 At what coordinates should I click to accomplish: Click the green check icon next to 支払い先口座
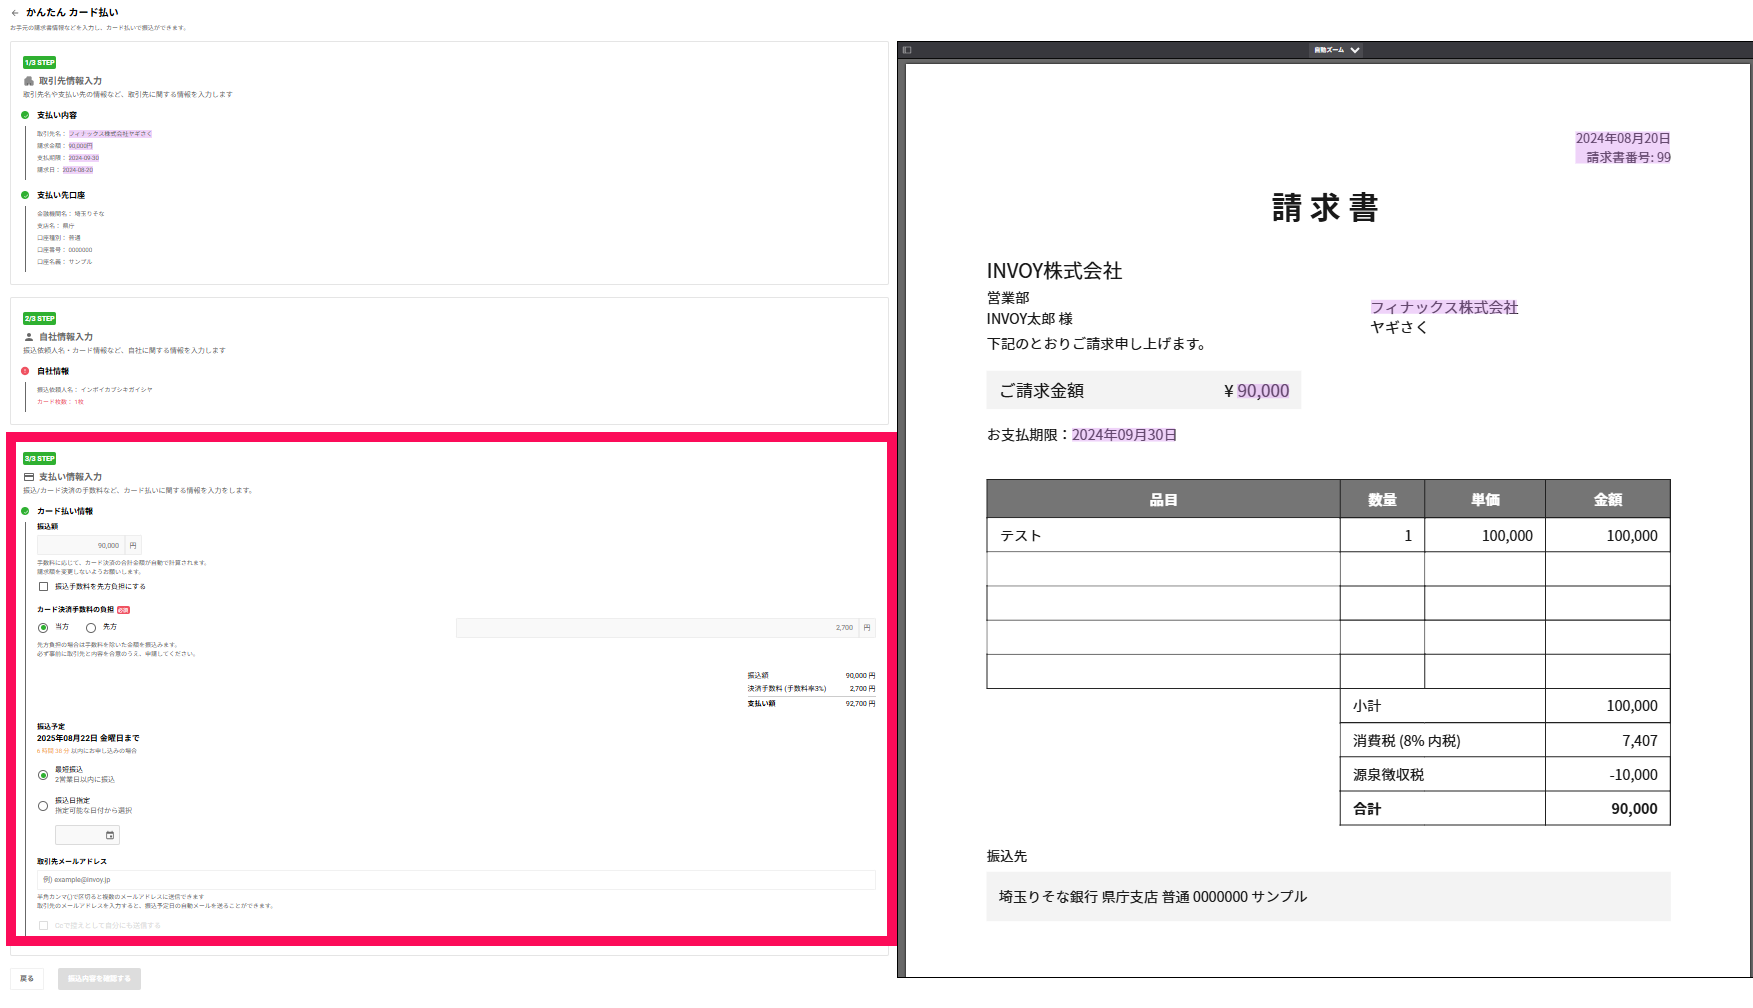click(25, 195)
